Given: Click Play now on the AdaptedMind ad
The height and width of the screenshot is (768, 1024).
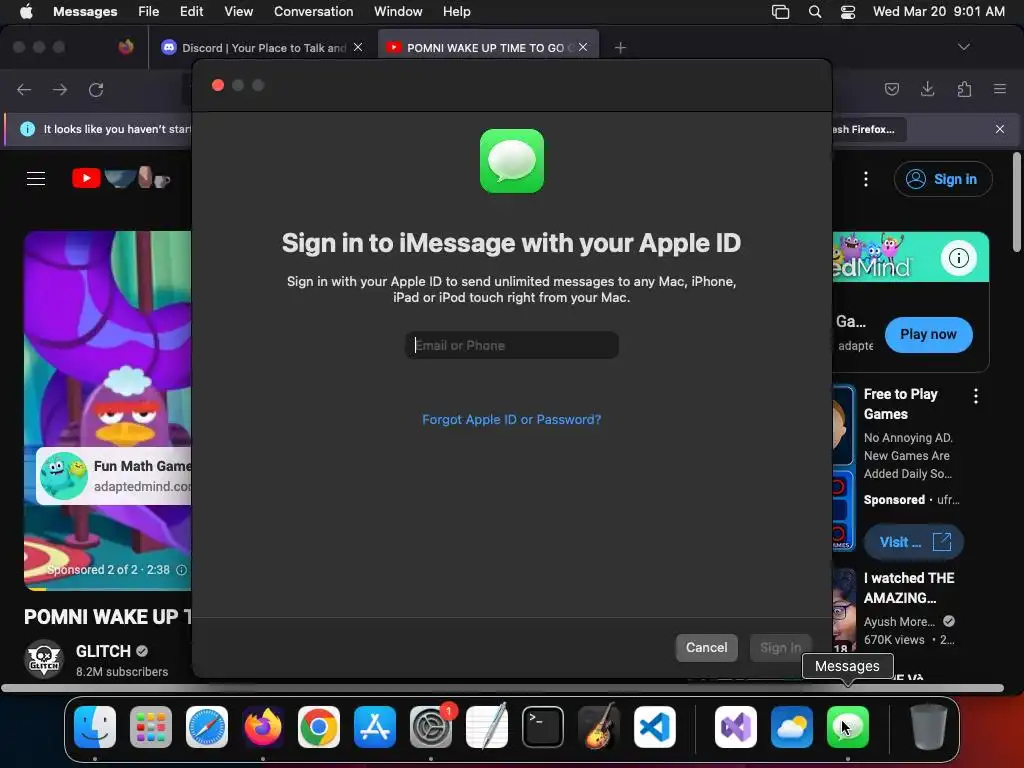Looking at the screenshot, I should (929, 334).
